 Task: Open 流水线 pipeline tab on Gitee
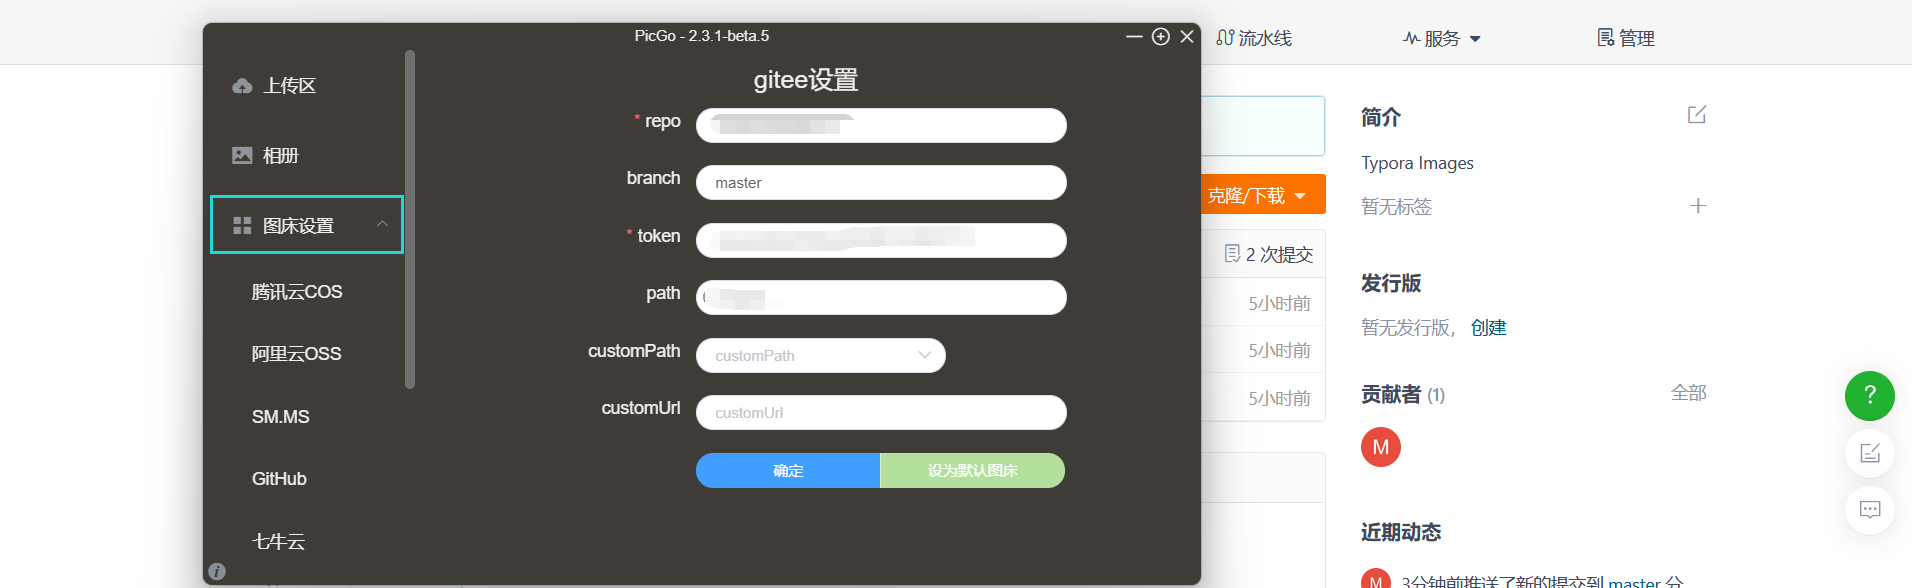1254,38
